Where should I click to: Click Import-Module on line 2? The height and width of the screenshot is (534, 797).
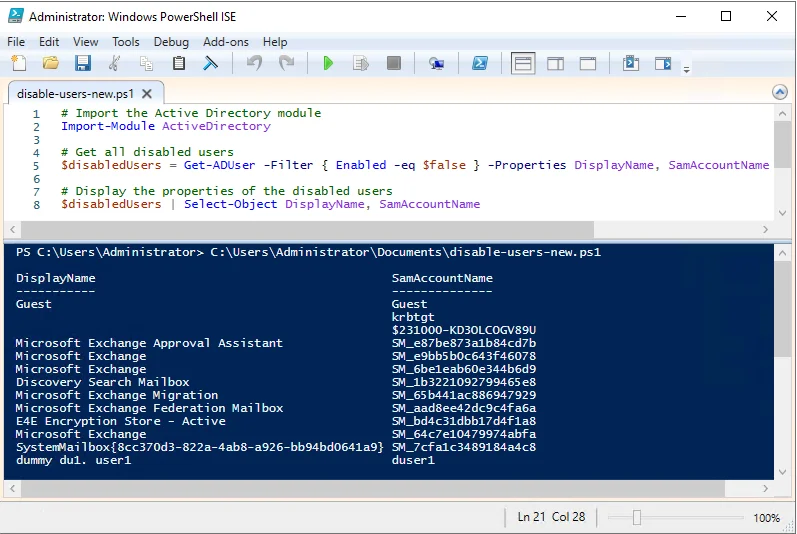pos(108,126)
